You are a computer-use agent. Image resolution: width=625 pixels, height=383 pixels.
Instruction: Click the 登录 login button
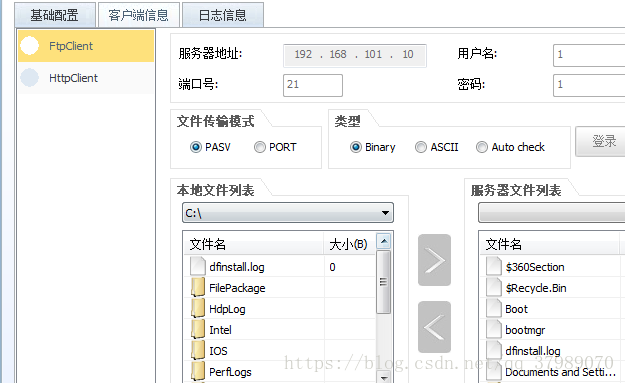(600, 141)
